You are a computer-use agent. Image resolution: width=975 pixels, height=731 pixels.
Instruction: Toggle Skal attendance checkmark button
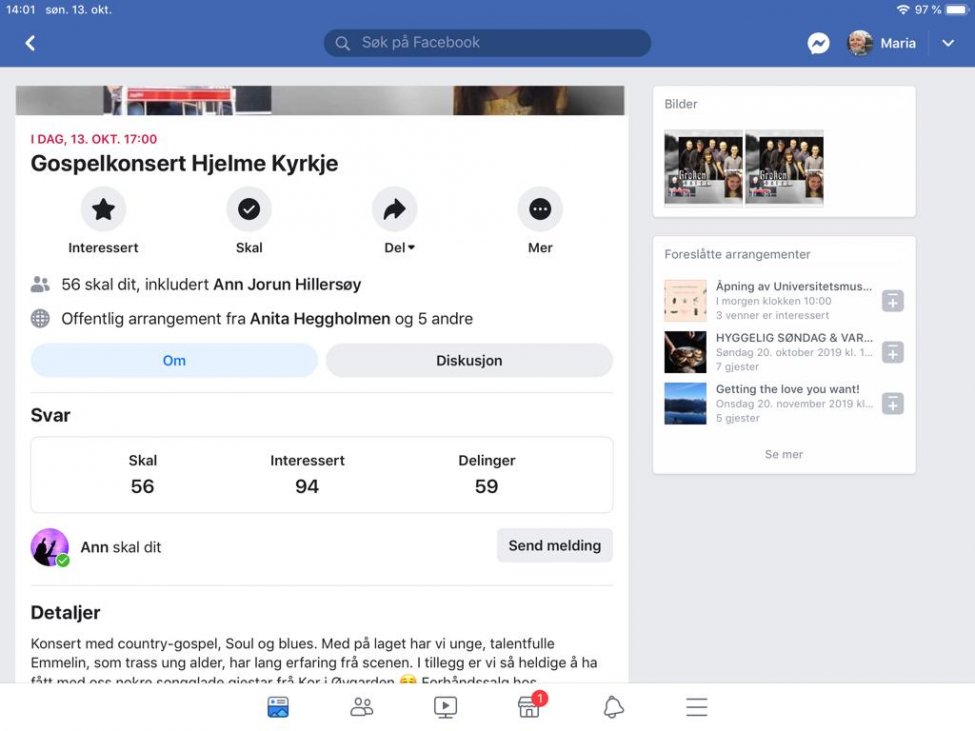click(x=249, y=209)
